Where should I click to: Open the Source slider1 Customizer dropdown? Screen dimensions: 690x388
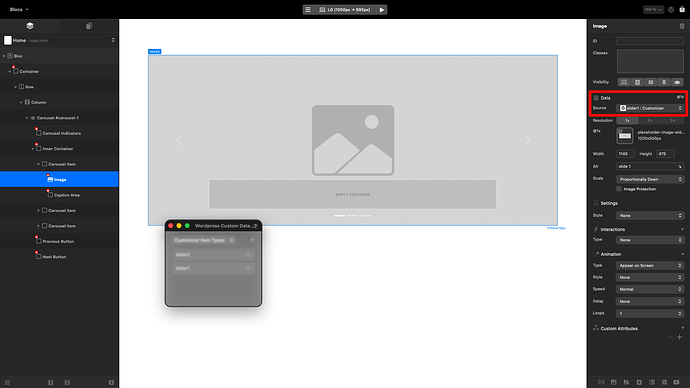coord(651,108)
